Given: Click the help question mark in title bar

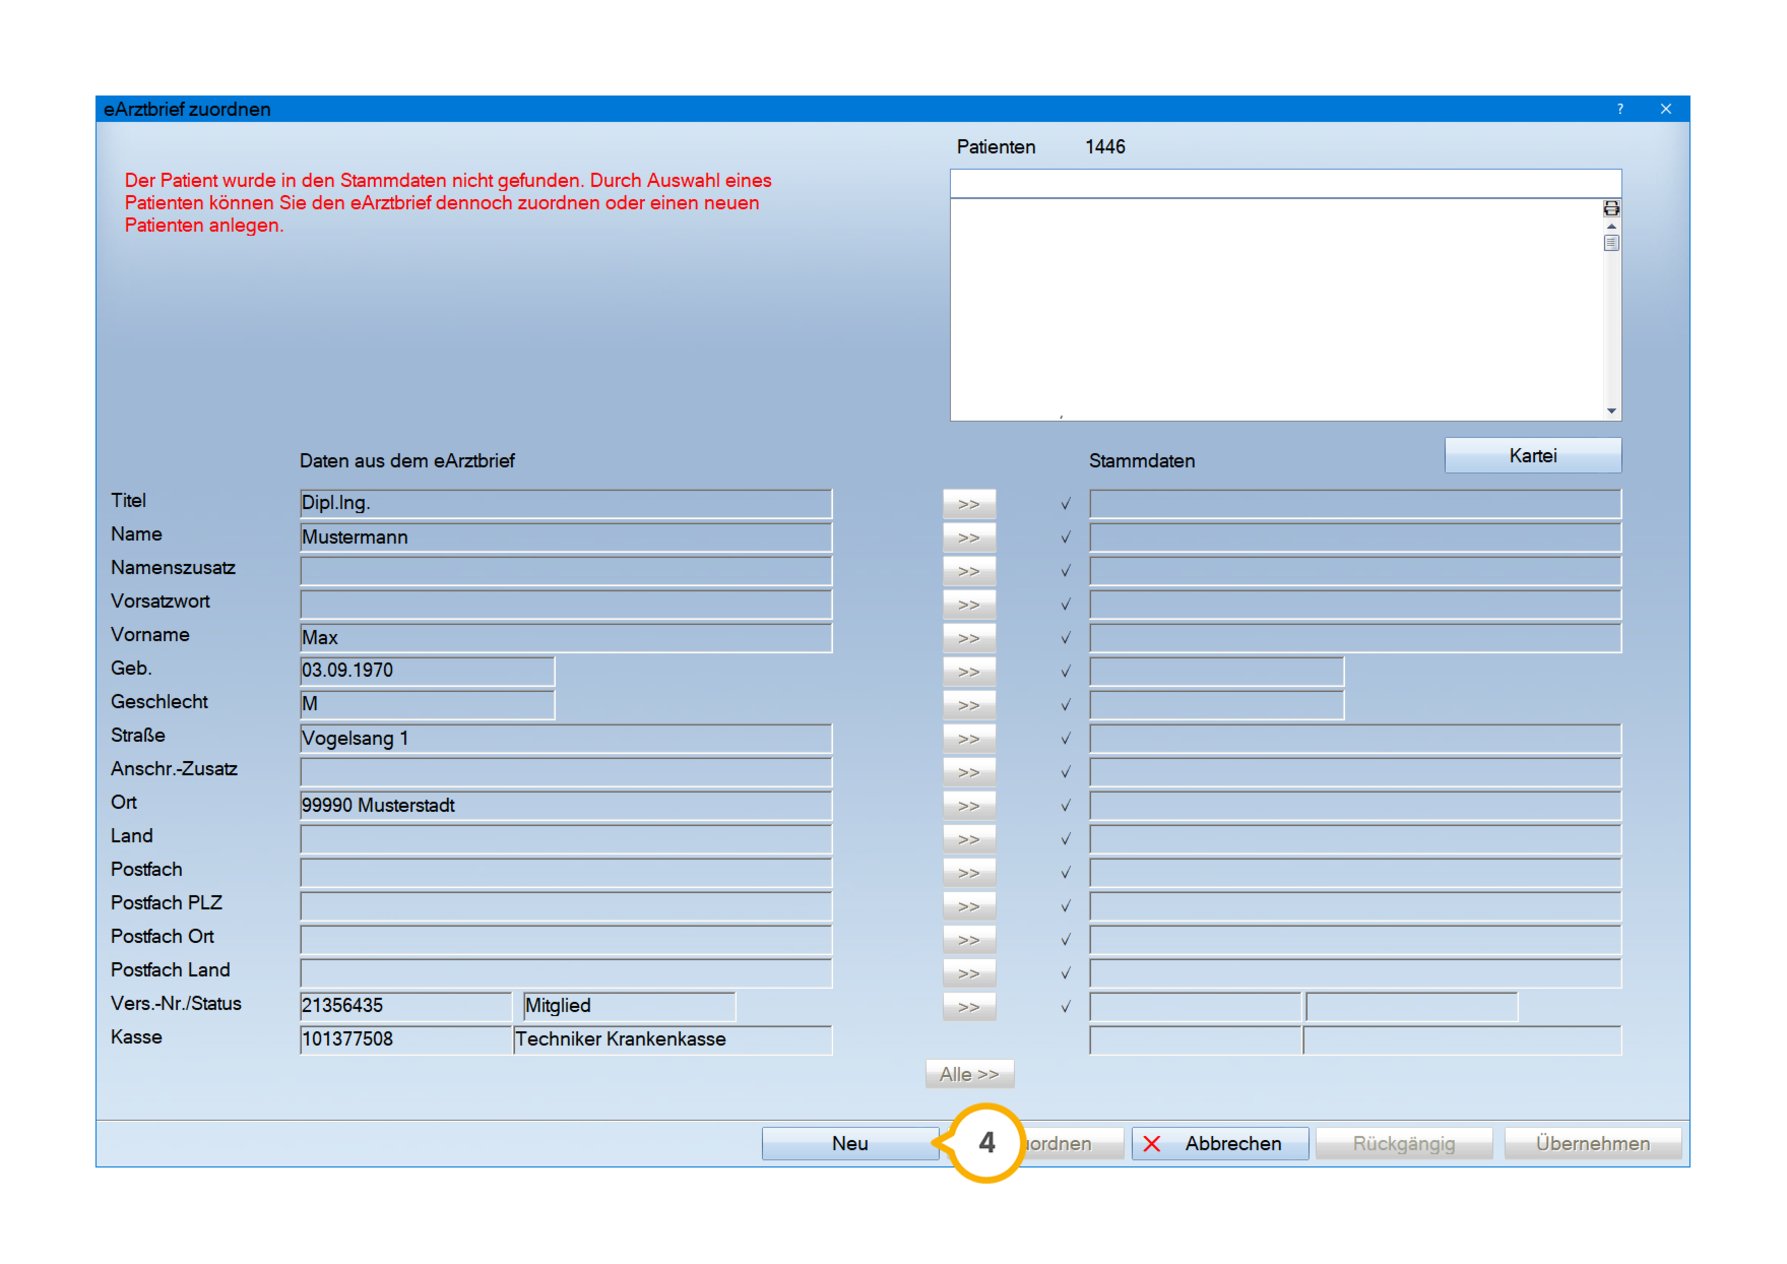Looking at the screenshot, I should [x=1620, y=109].
